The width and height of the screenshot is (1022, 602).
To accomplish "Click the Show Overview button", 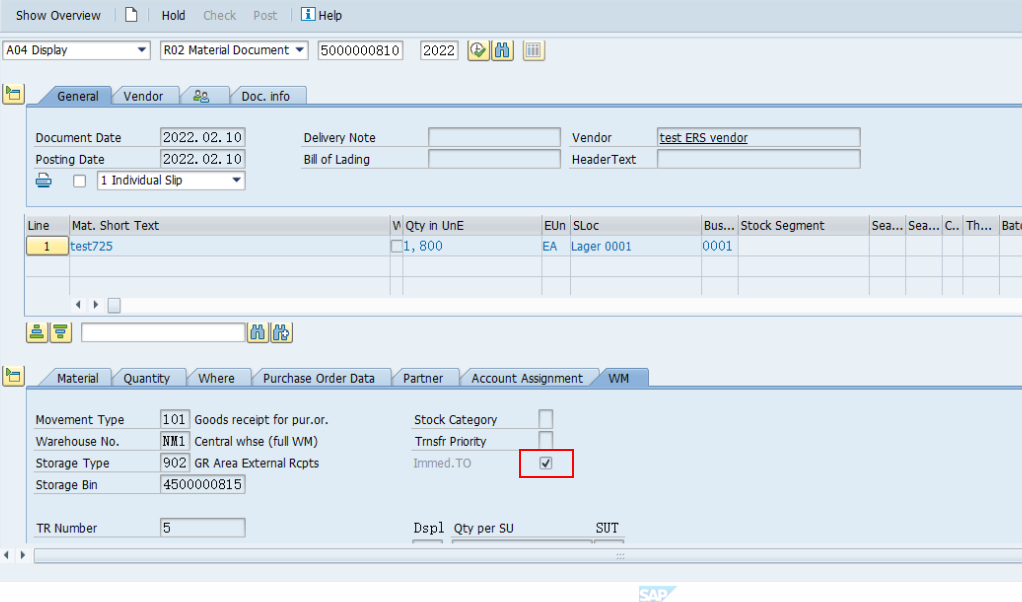I will (57, 15).
